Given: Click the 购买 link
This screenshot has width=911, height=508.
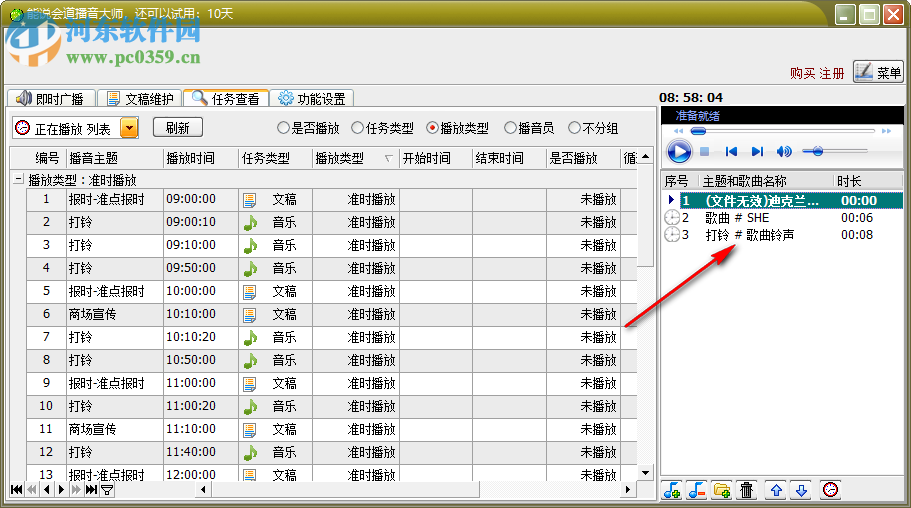Looking at the screenshot, I should [803, 74].
